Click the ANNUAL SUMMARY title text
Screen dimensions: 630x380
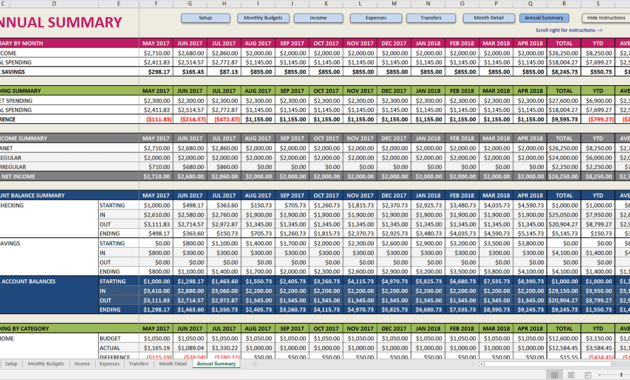(x=61, y=22)
